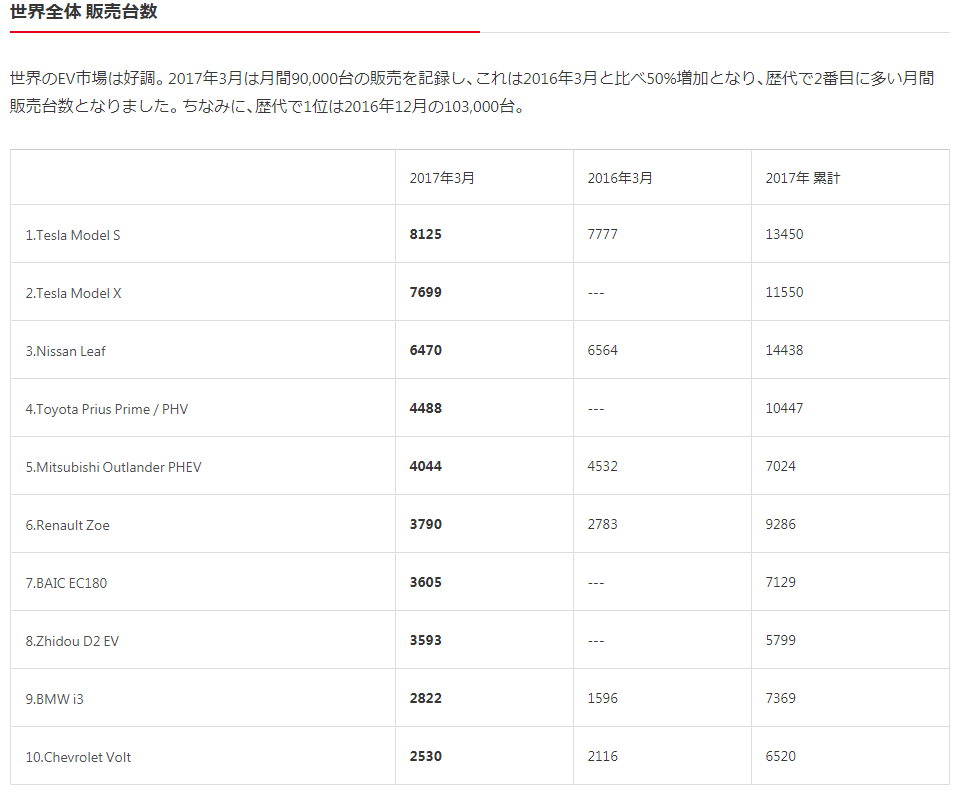Click the 2.Tesla Model X row label
The height and width of the screenshot is (793, 976).
point(73,293)
